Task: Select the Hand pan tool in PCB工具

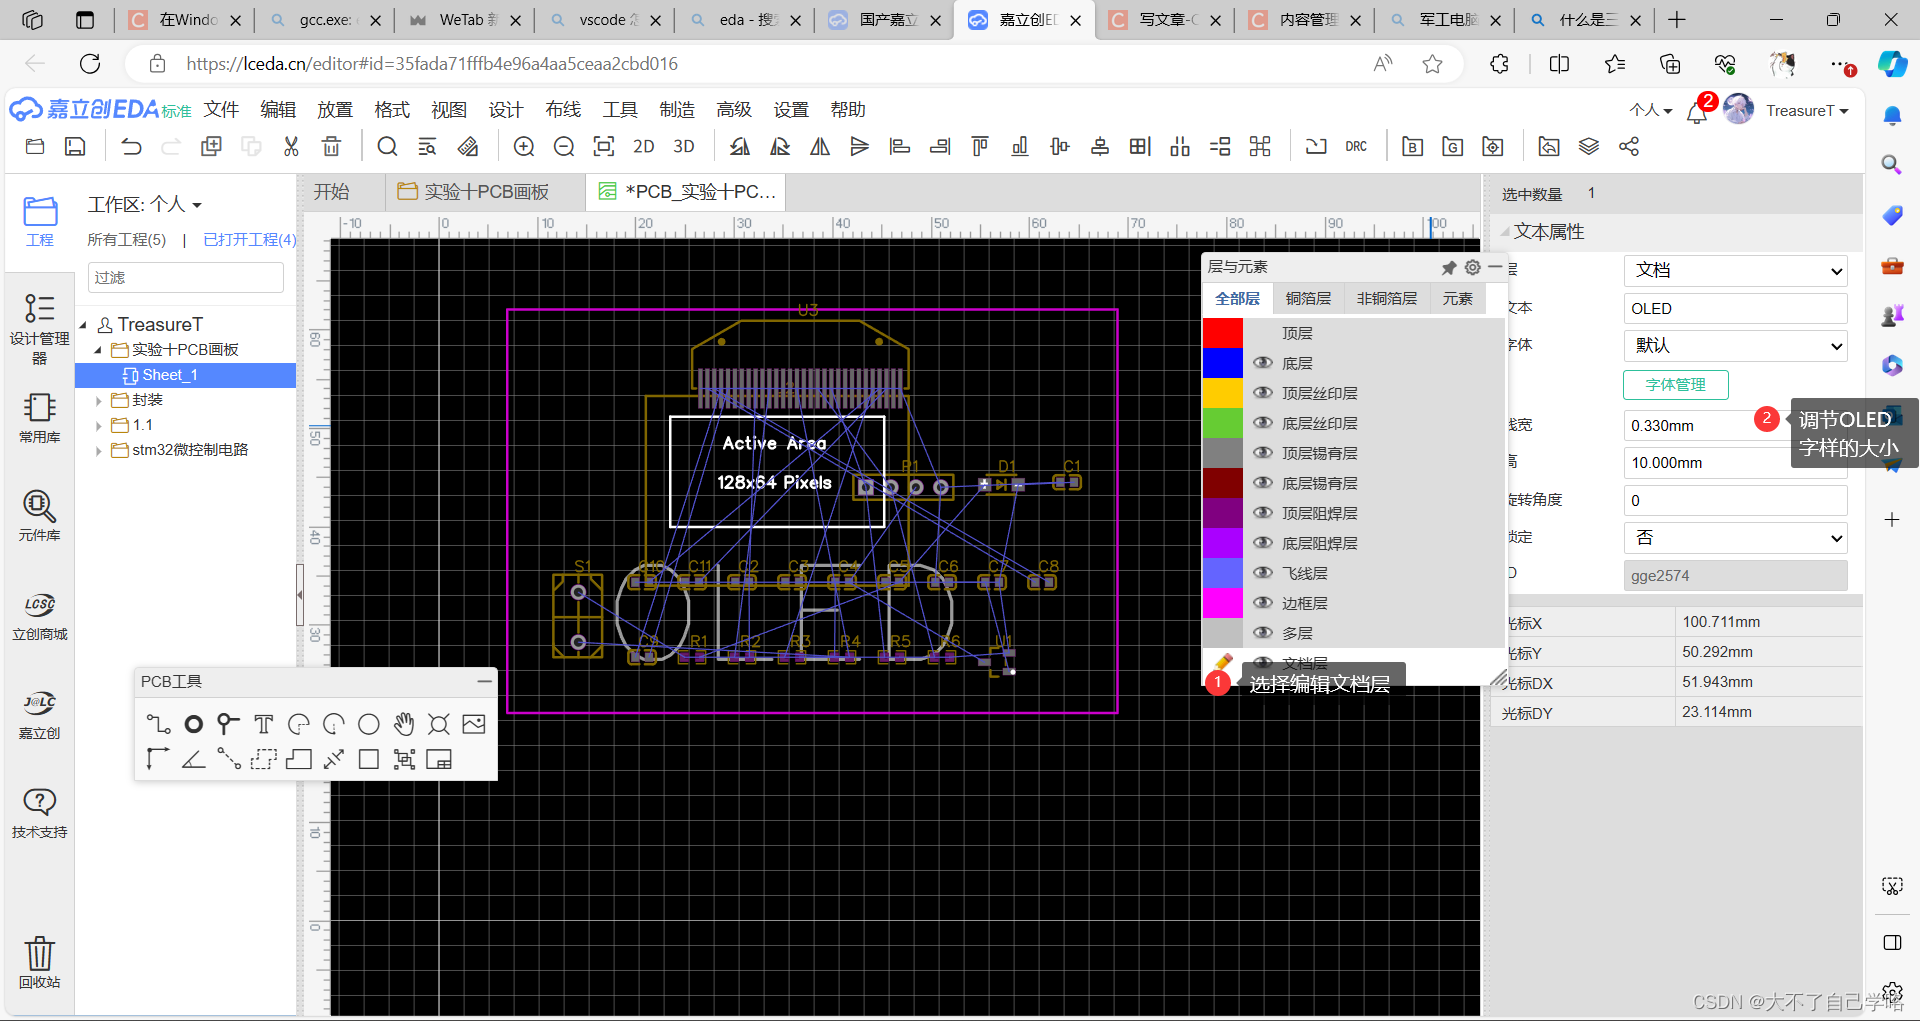Action: [x=404, y=724]
